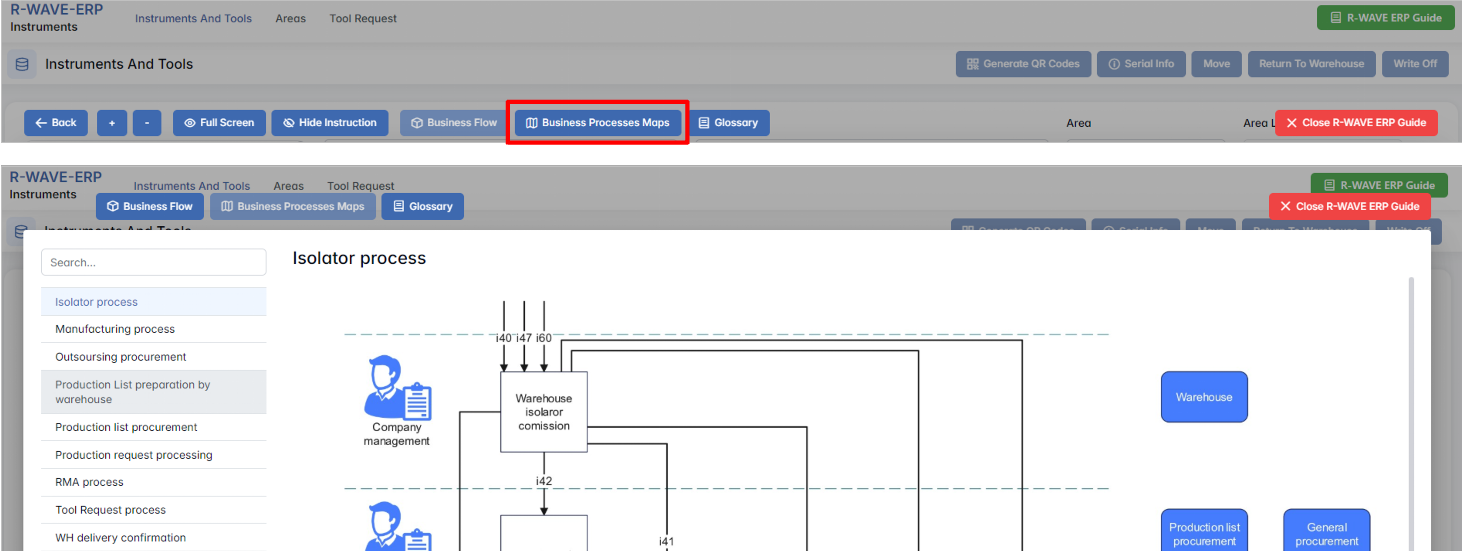Click the Warehouse isolator commission box
The image size is (1462, 551).
543,412
